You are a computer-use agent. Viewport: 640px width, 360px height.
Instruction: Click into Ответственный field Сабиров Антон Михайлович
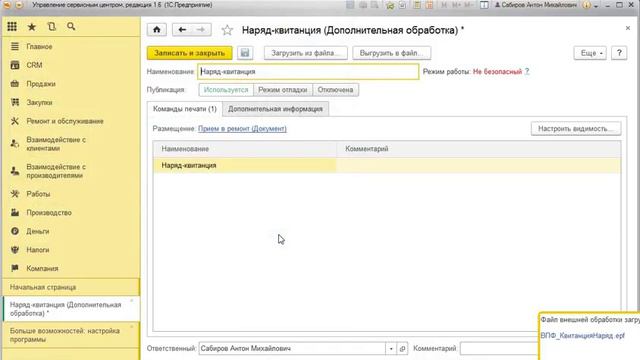pos(292,349)
